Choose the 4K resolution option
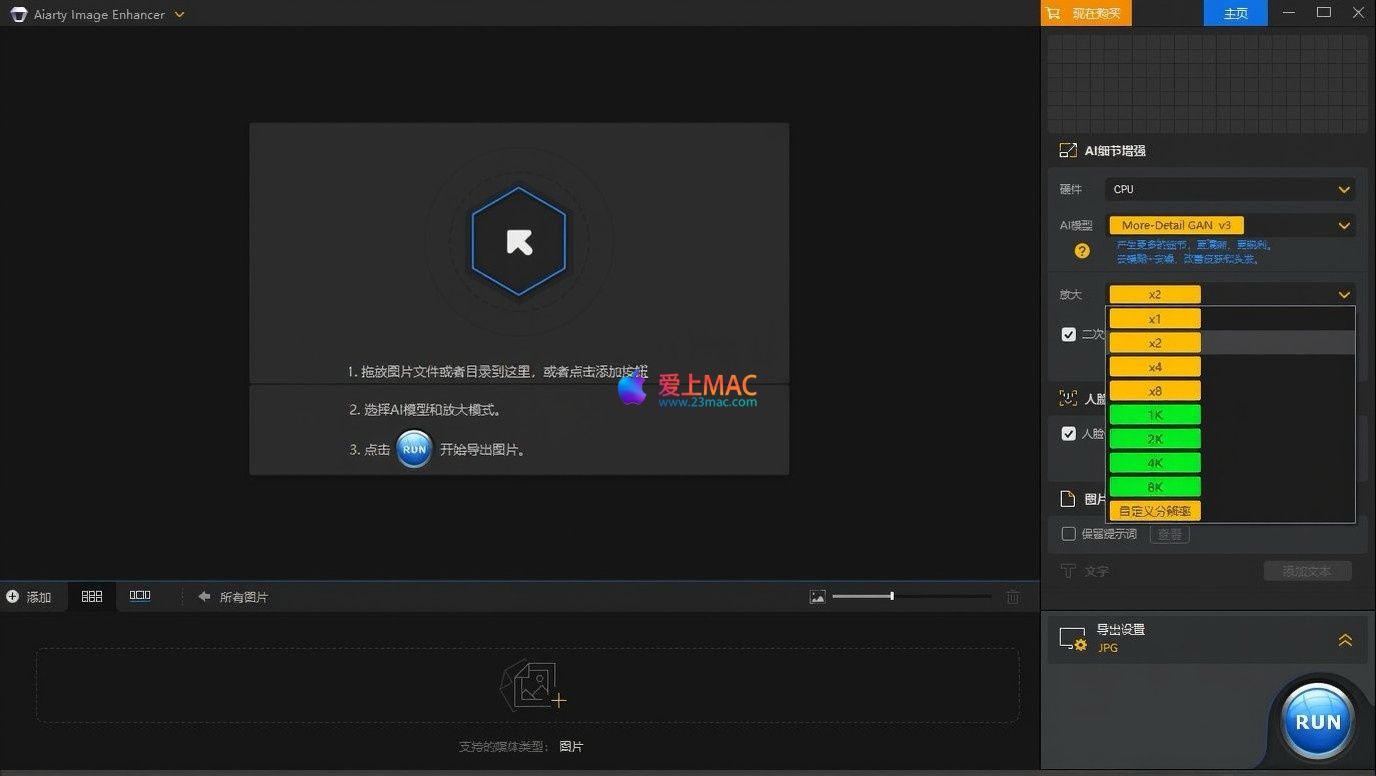The height and width of the screenshot is (776, 1376). [x=1155, y=463]
